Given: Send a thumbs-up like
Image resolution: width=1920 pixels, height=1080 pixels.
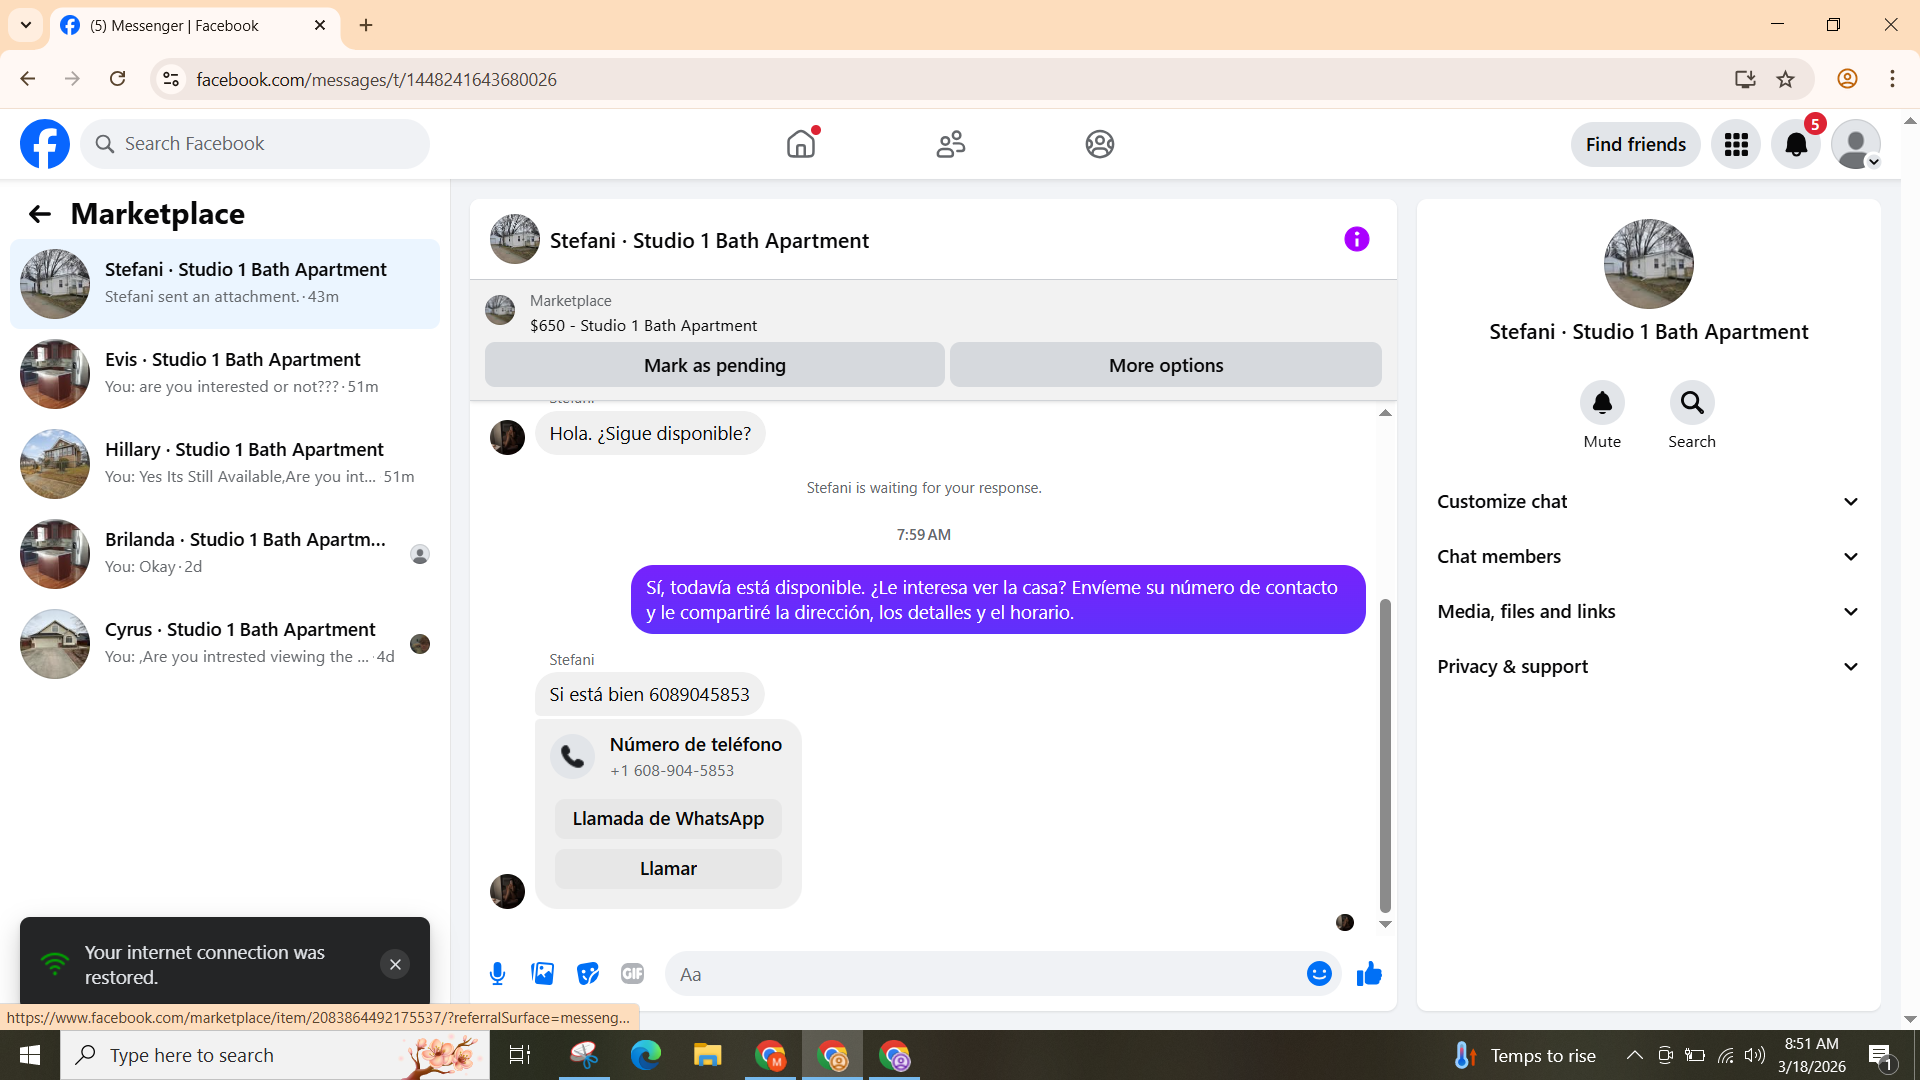Looking at the screenshot, I should click(x=1369, y=974).
